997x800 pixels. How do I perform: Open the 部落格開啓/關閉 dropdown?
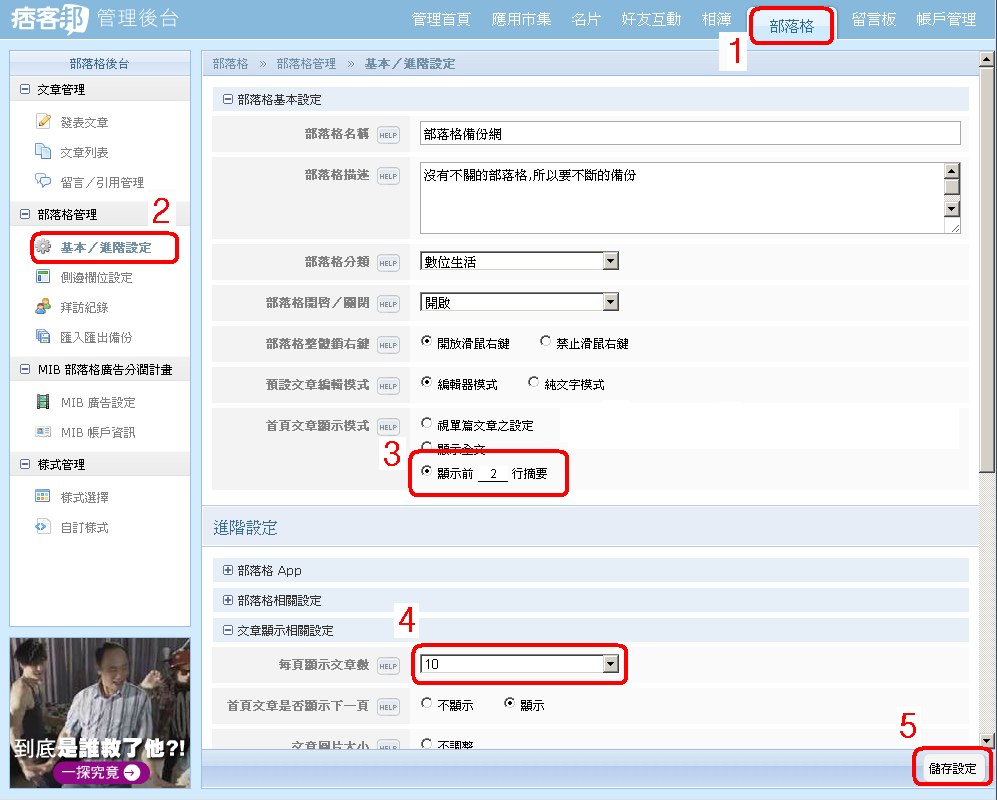click(x=519, y=302)
